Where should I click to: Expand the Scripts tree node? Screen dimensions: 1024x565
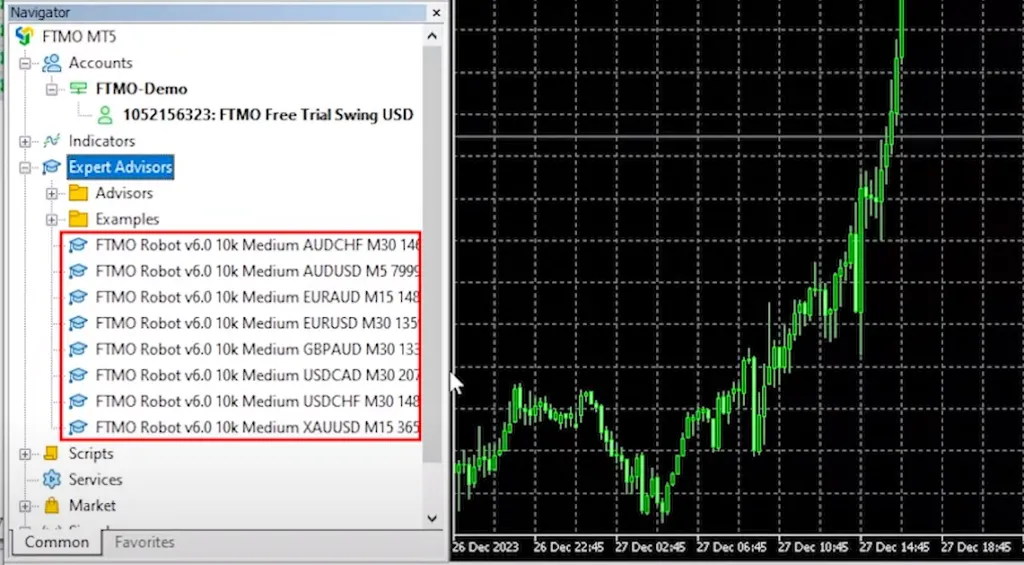tap(25, 454)
